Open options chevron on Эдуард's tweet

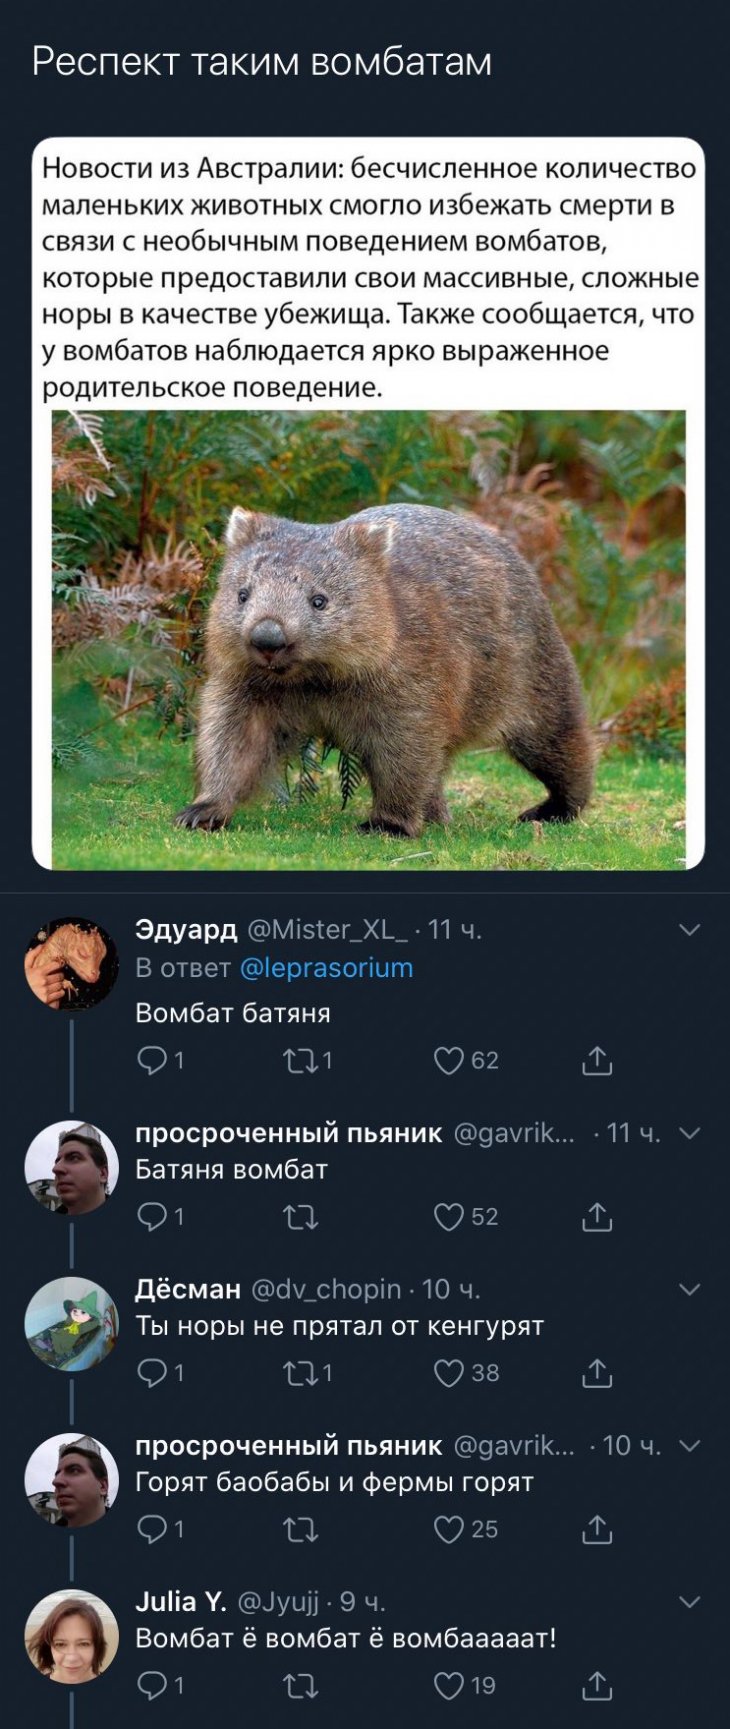(690, 930)
